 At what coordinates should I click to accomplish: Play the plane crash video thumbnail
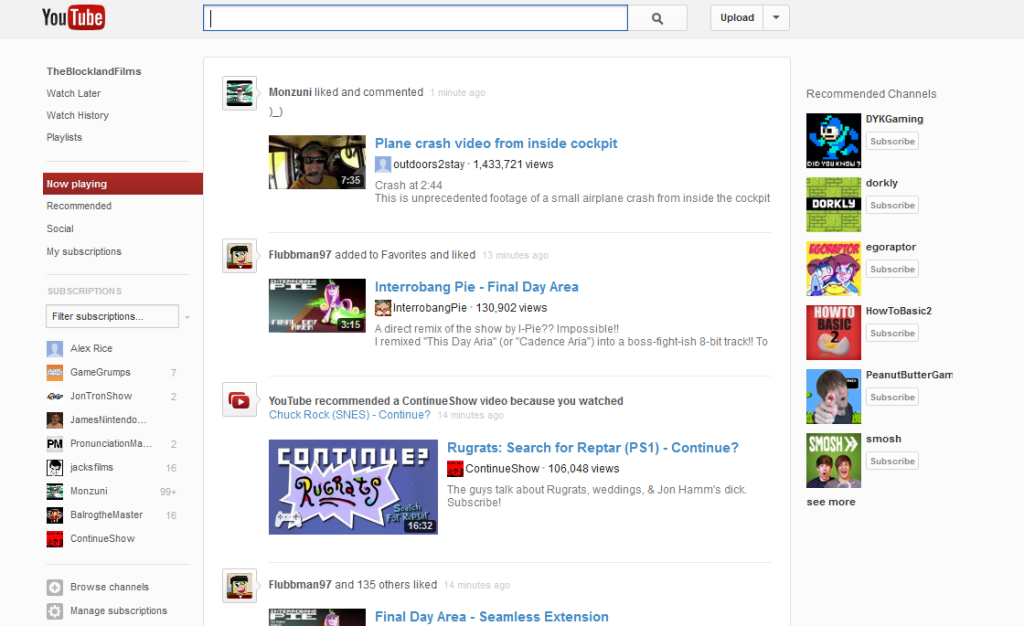317,162
